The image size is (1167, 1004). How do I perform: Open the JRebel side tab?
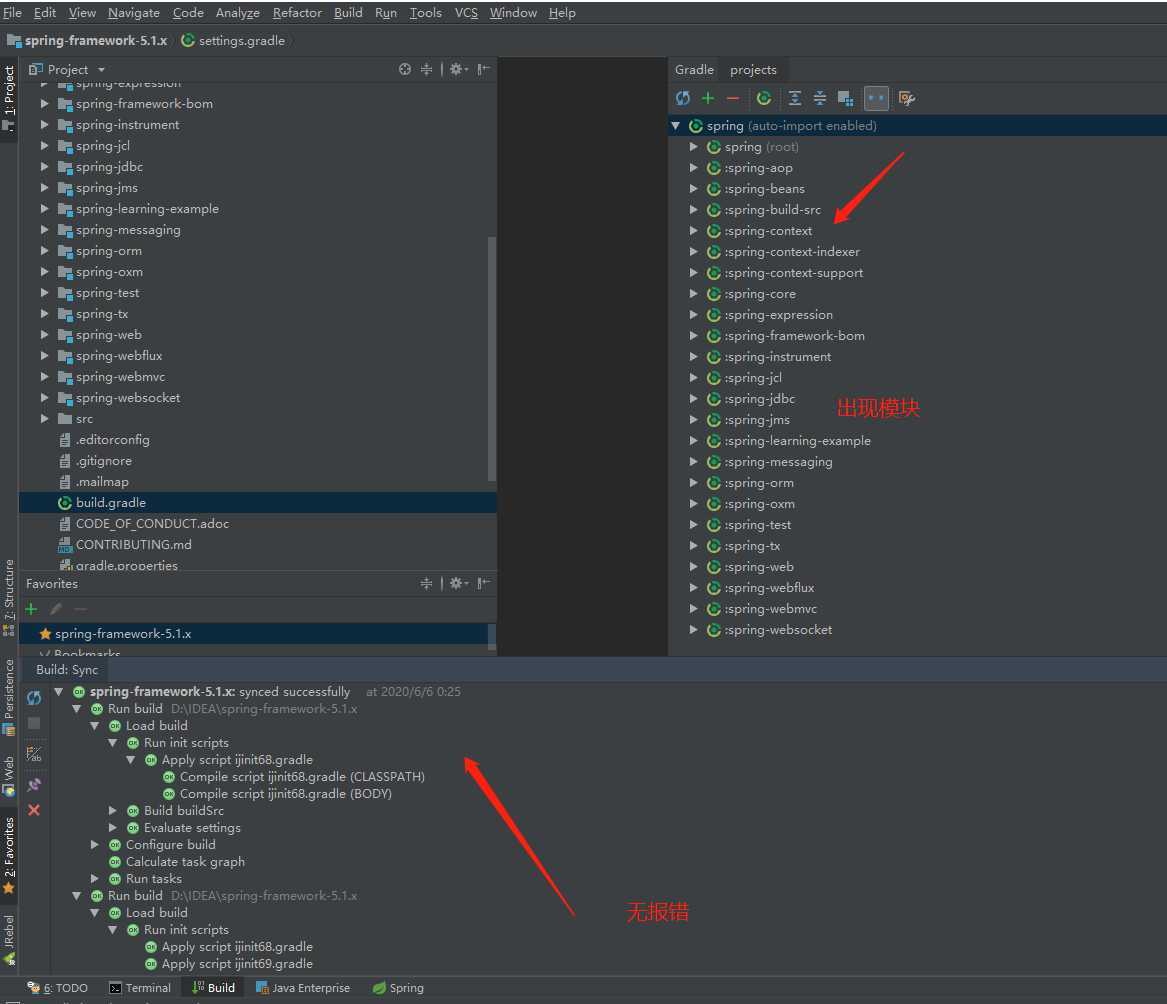(x=9, y=939)
